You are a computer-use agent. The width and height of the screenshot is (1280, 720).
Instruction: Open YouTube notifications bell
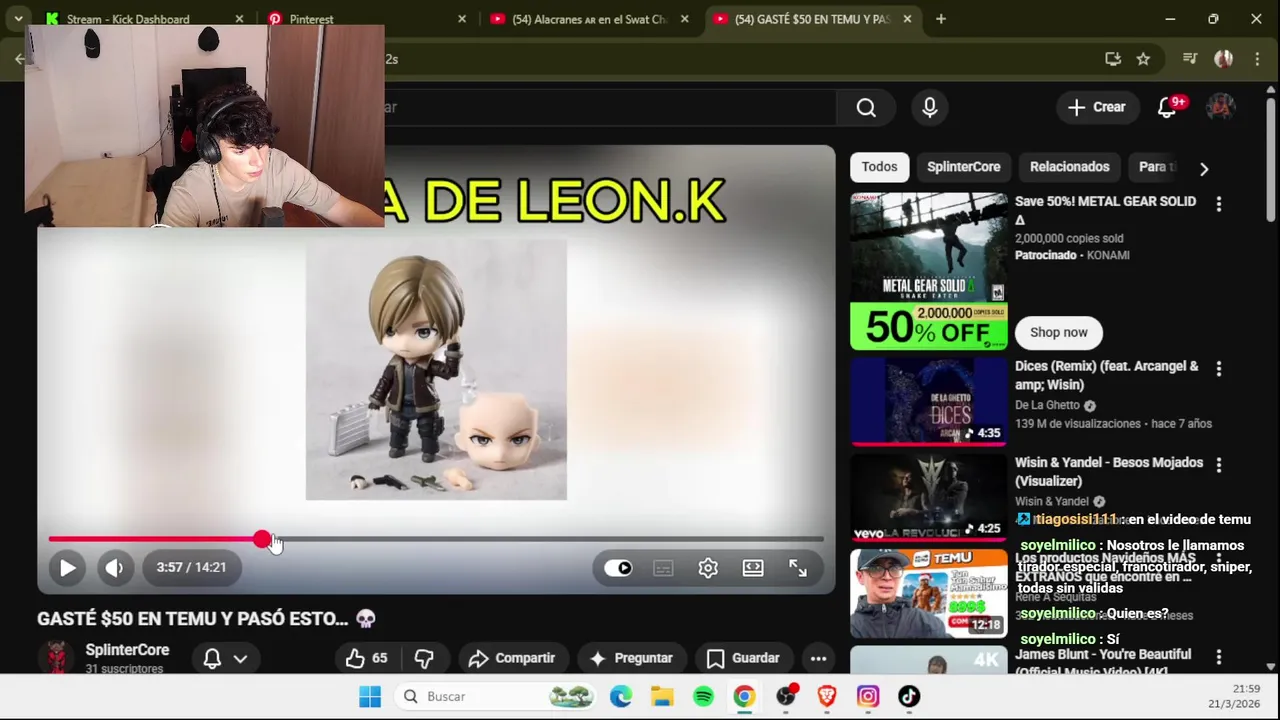tap(1167, 107)
